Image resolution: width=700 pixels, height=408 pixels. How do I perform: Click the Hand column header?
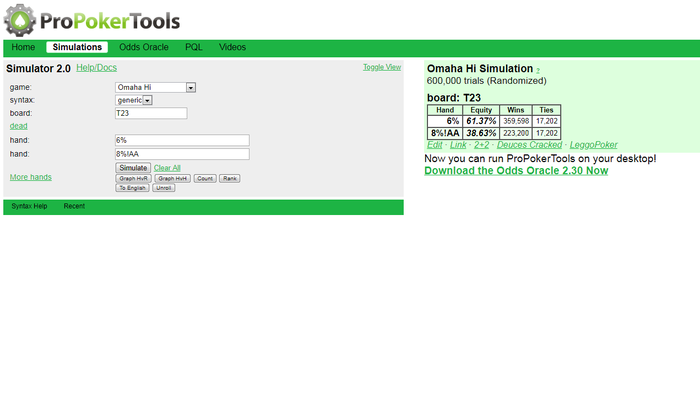click(445, 110)
